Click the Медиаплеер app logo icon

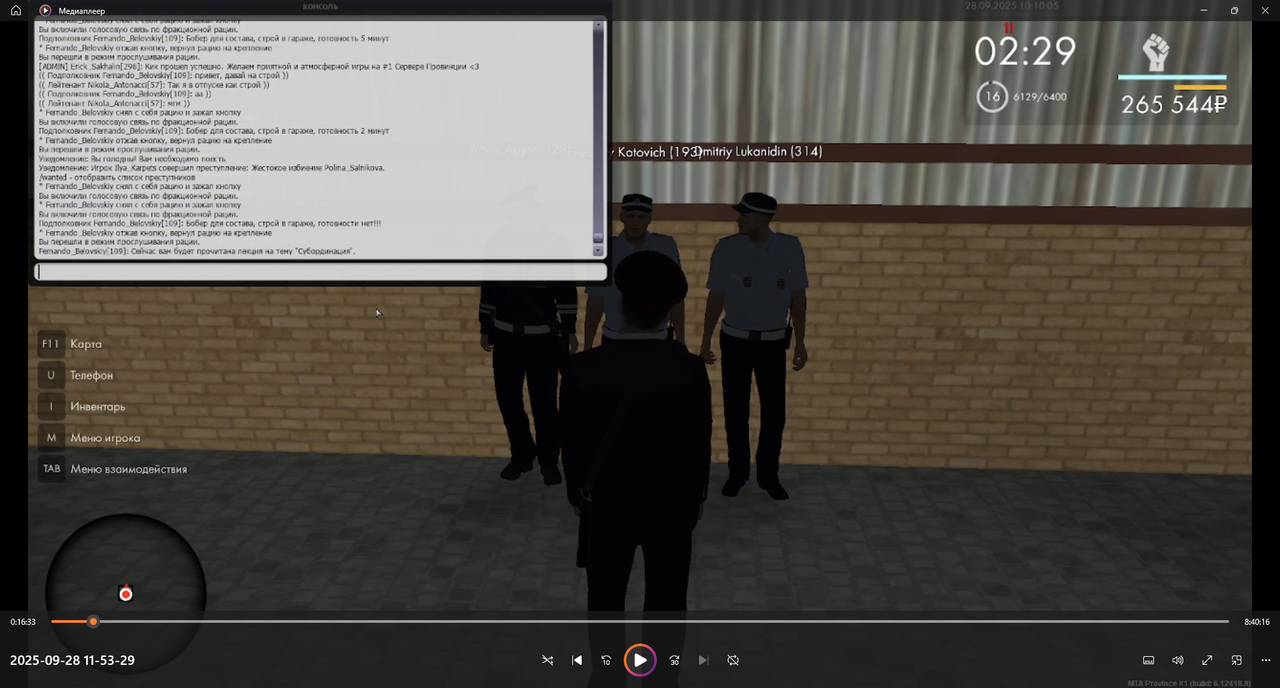click(45, 10)
